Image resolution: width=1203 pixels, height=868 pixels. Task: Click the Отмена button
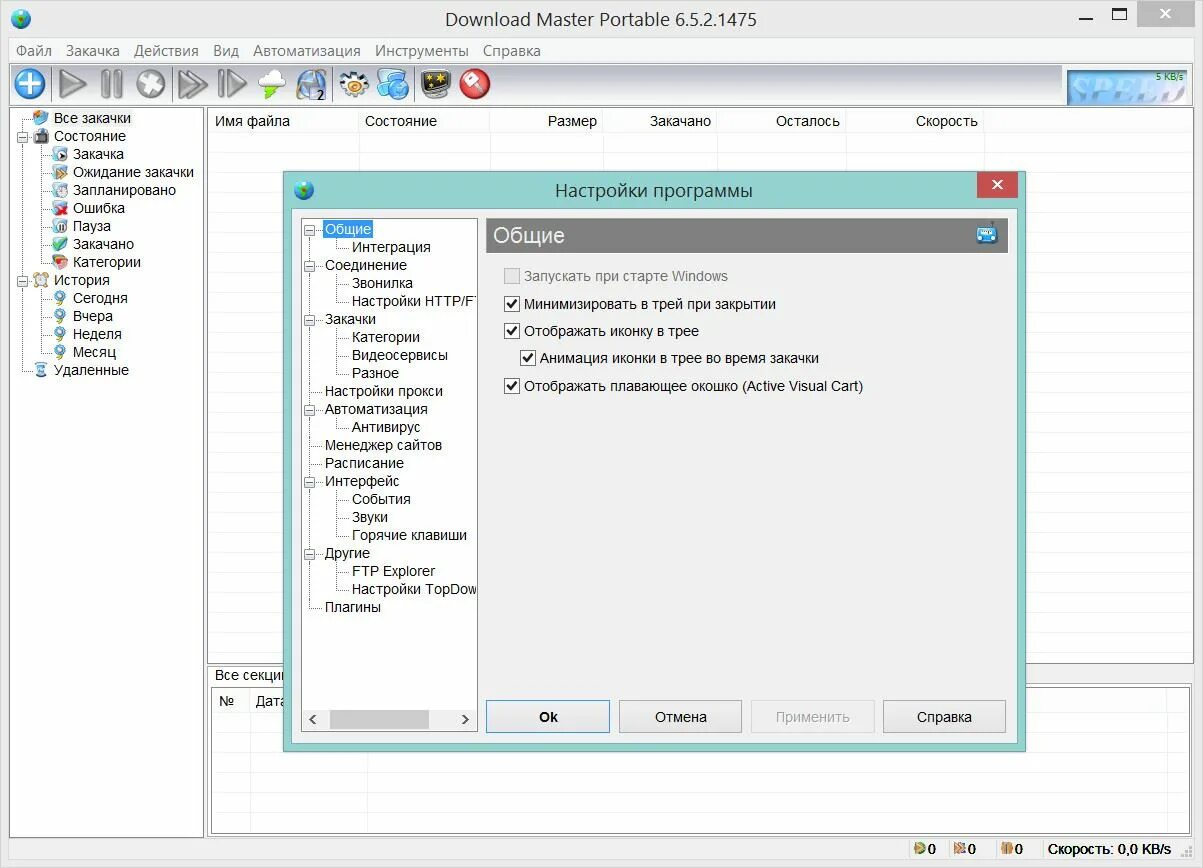[681, 716]
